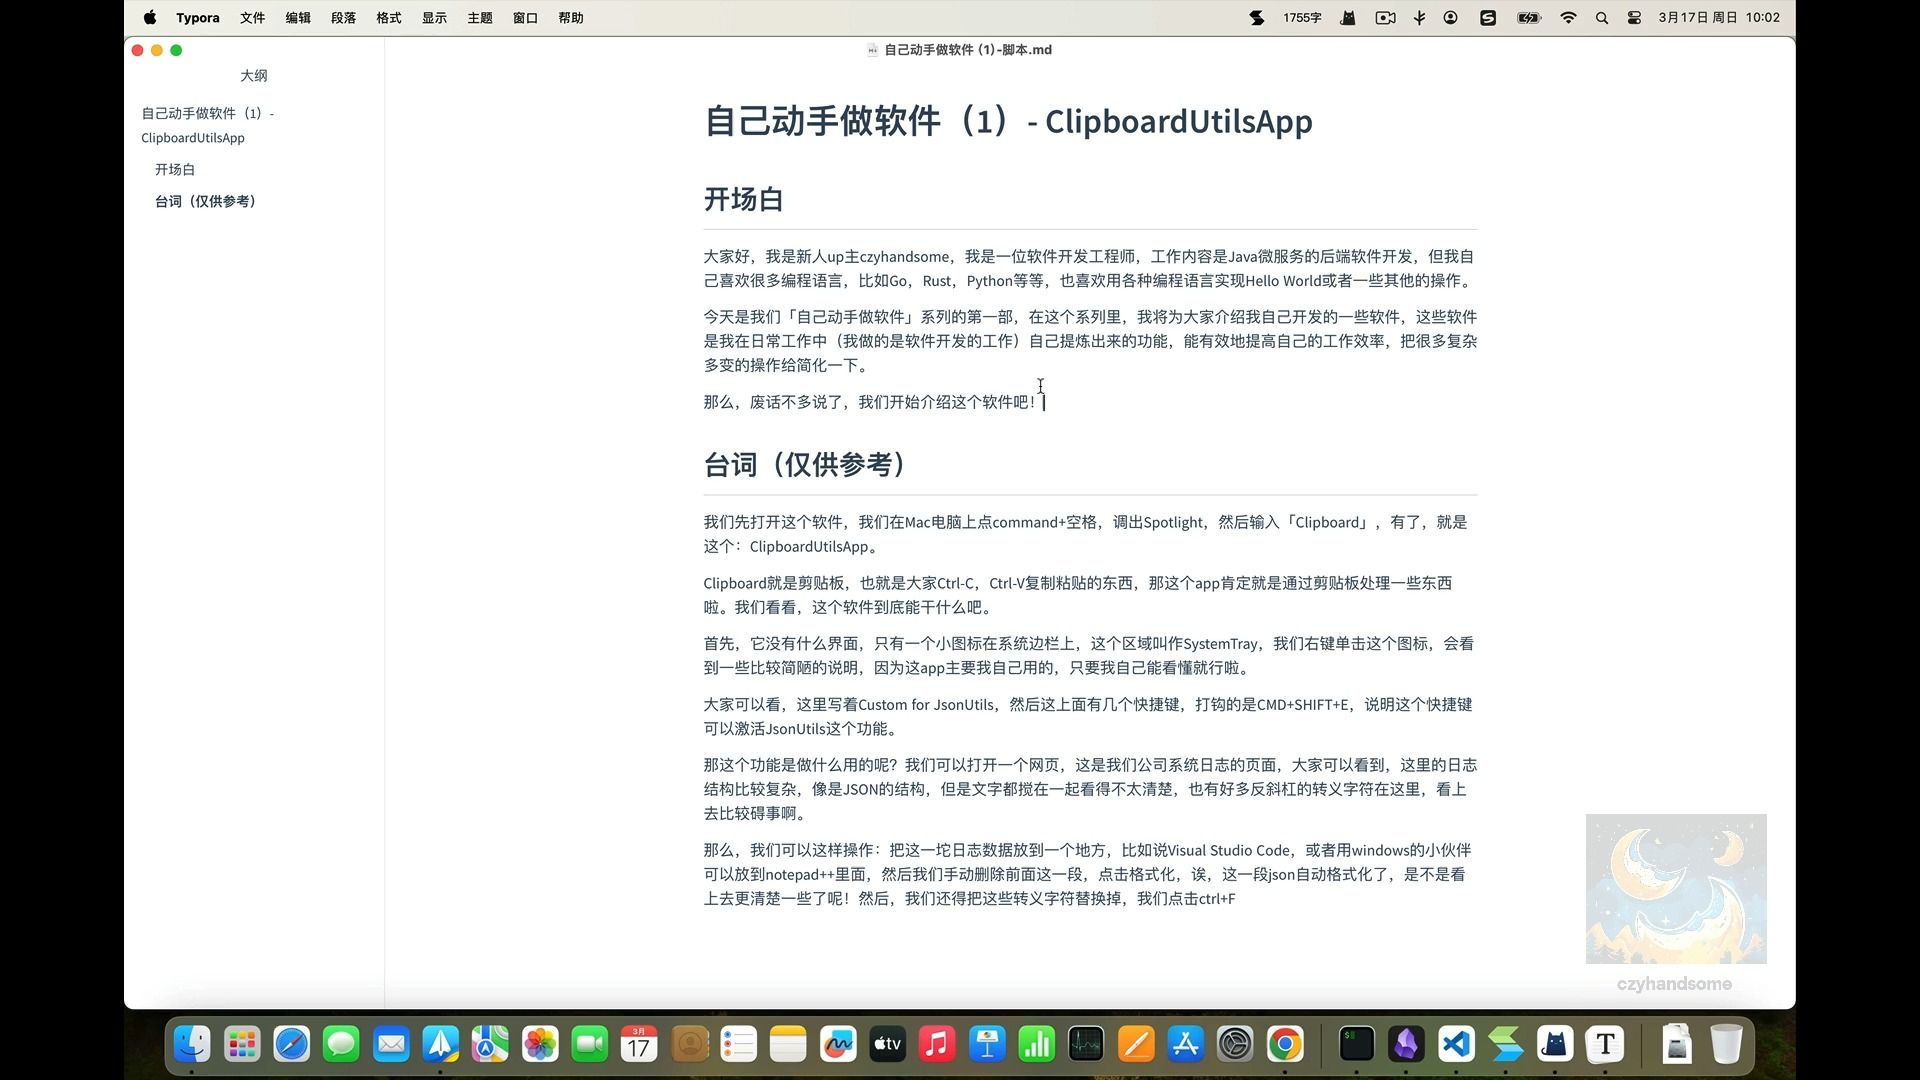1920x1080 pixels.
Task: Open Control Center toggles icon
Action: pyautogui.click(x=1634, y=18)
